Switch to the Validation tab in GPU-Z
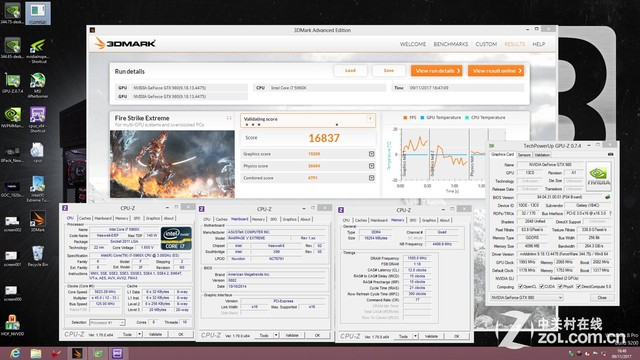 542,155
